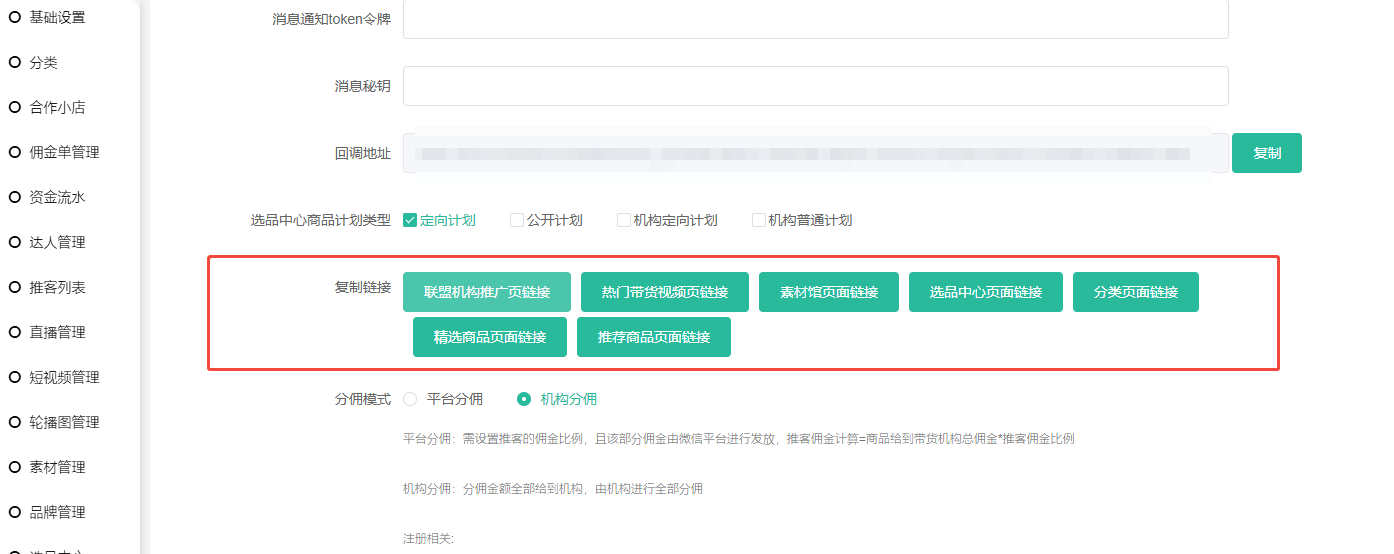1394x554 pixels.
Task: Go to 佣金单管理 menu item
Action: click(64, 152)
